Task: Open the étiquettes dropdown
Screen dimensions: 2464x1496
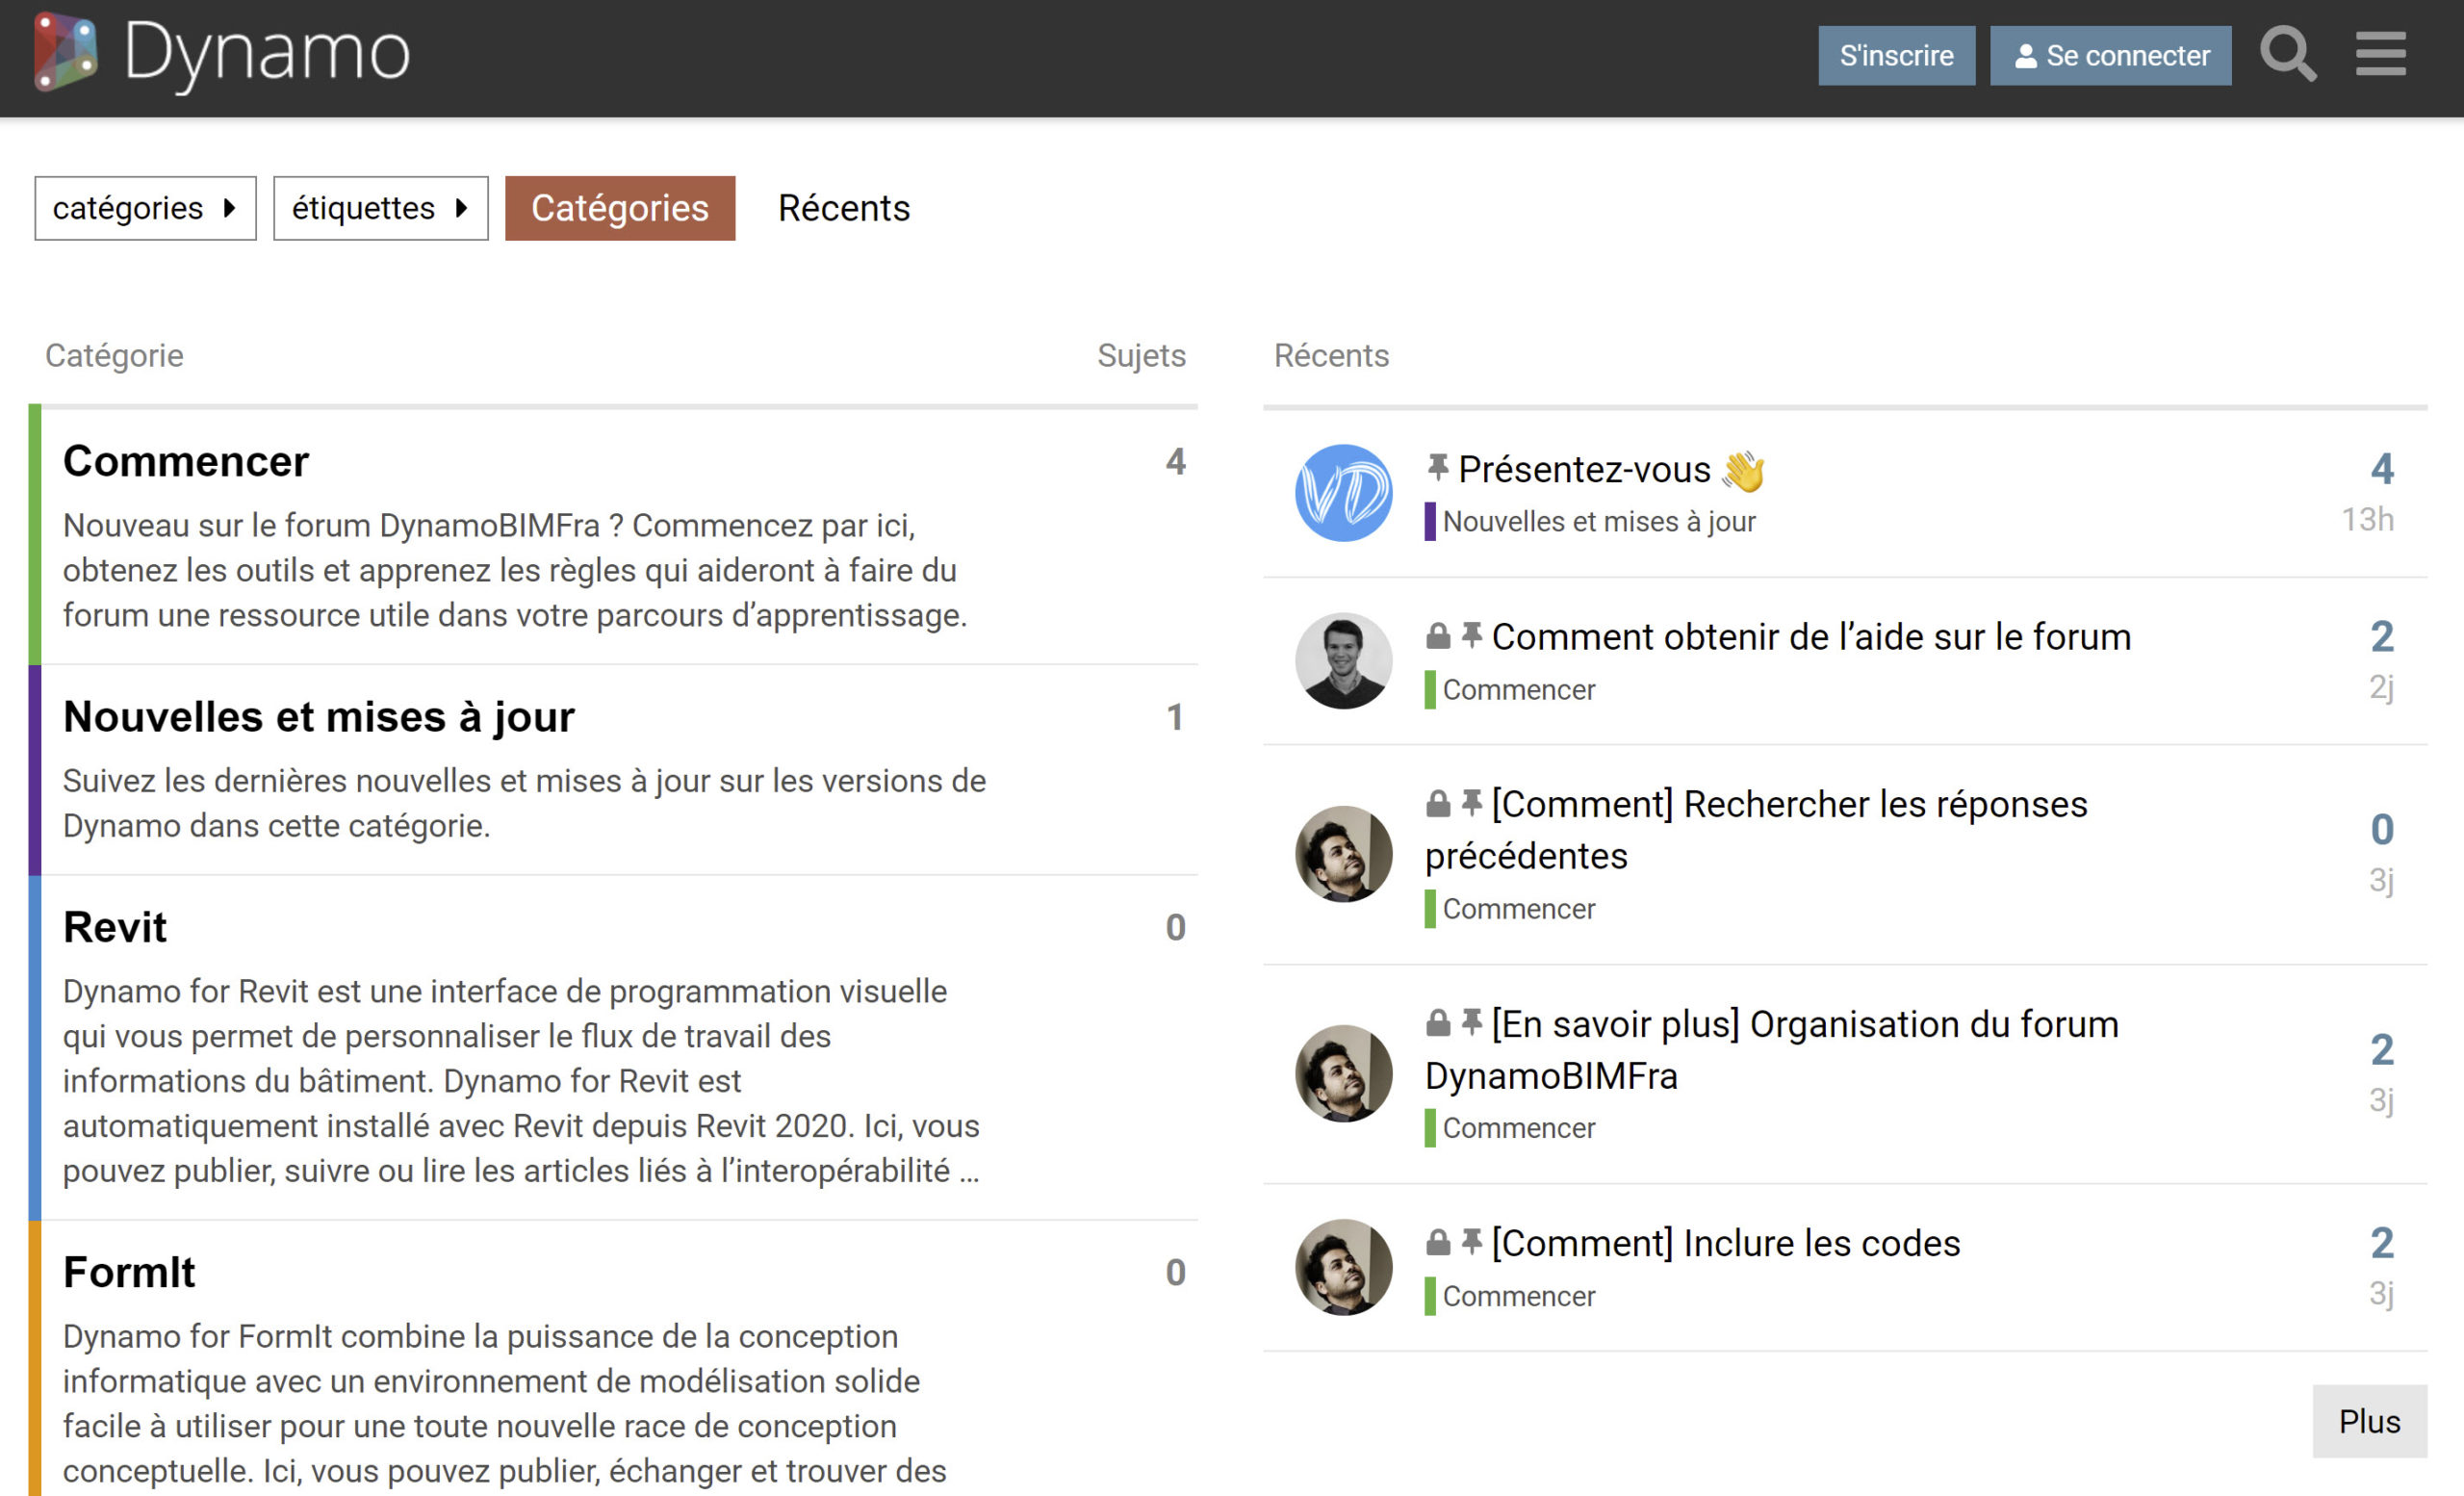Action: click(381, 208)
